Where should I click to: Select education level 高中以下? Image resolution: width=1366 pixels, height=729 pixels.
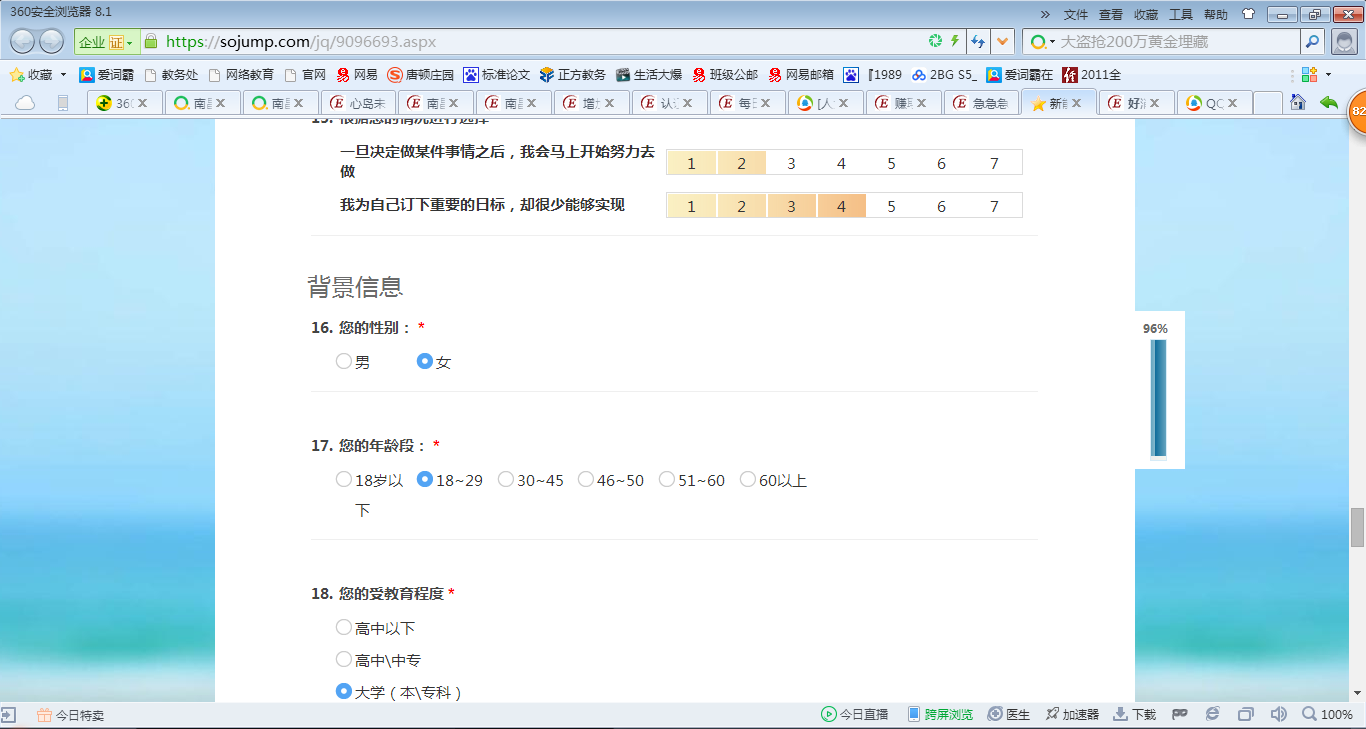tap(344, 628)
